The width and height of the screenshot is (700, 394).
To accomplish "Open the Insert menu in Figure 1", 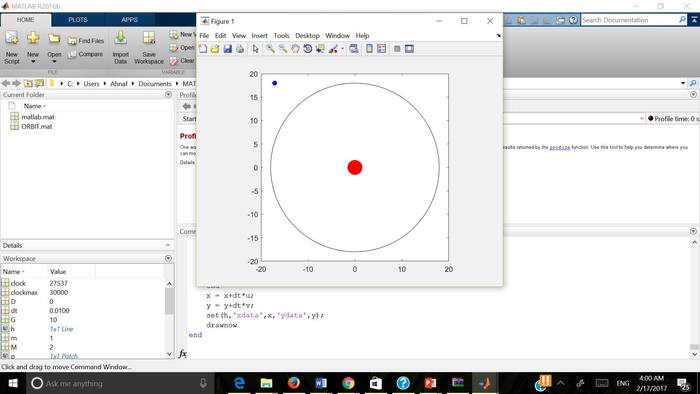I will pyautogui.click(x=259, y=36).
